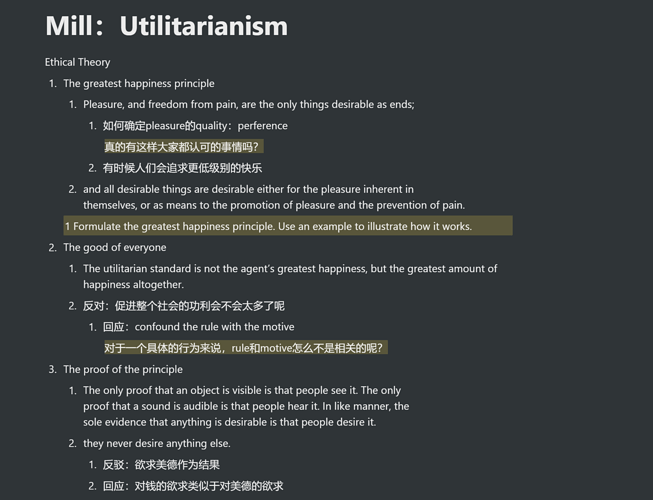This screenshot has width=653, height=500.
Task: Click the paragraph 'The only proof that an object is visible'
Action: click(246, 406)
